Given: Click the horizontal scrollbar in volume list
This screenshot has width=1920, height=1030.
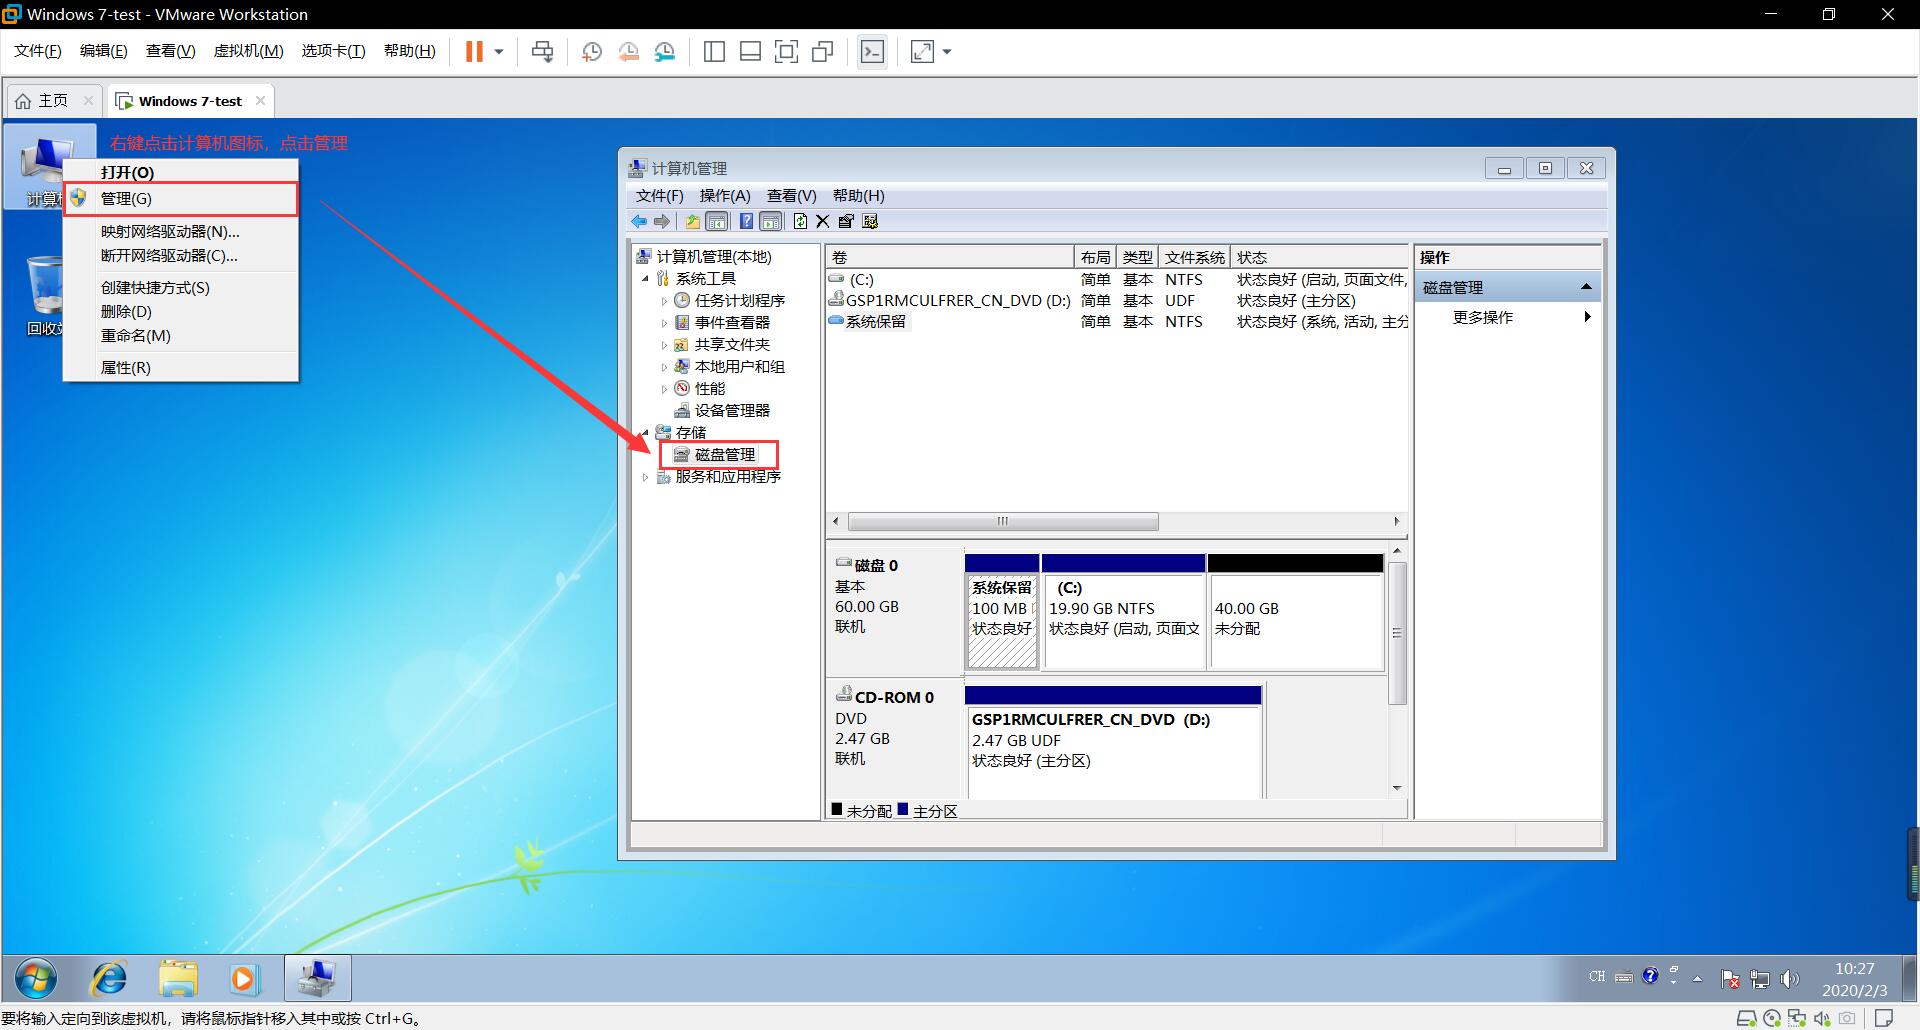Looking at the screenshot, I should (x=1003, y=521).
